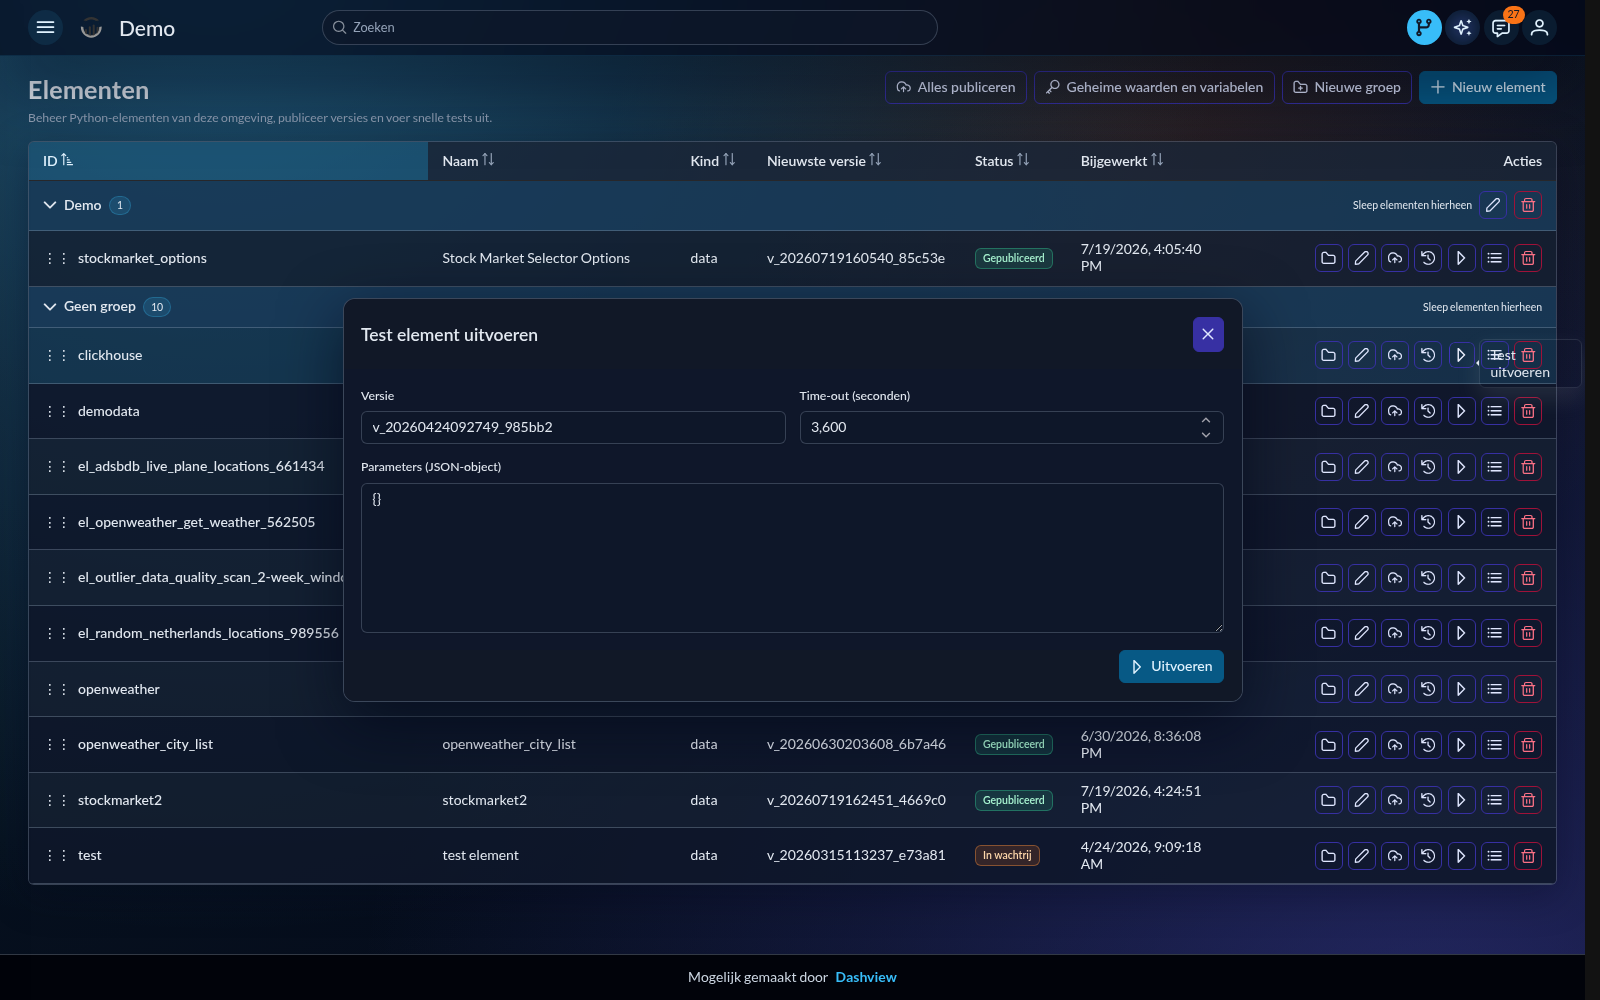
Task: Delete the stockmarket2 element
Action: (1528, 800)
